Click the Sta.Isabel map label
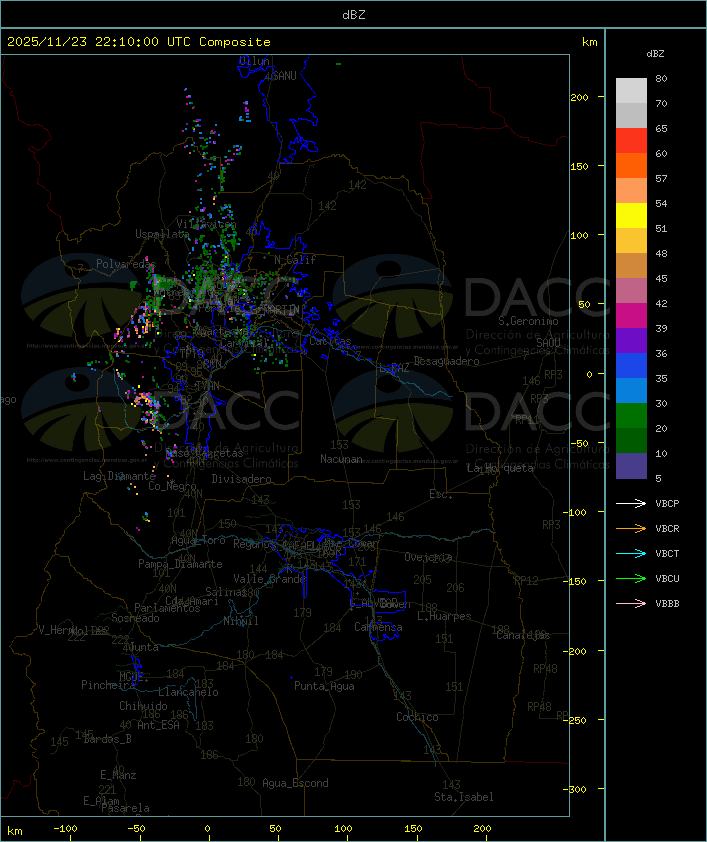Screen dimensions: 707x842 (x=464, y=797)
